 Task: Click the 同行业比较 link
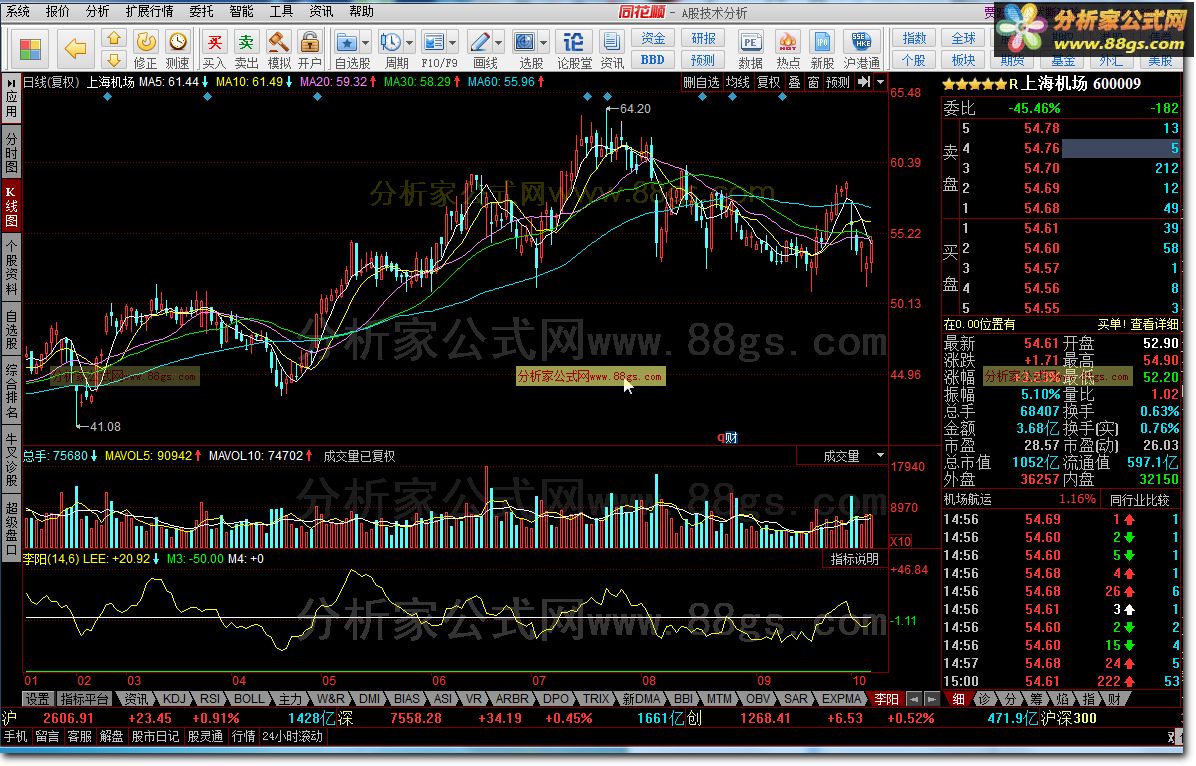tap(1139, 500)
